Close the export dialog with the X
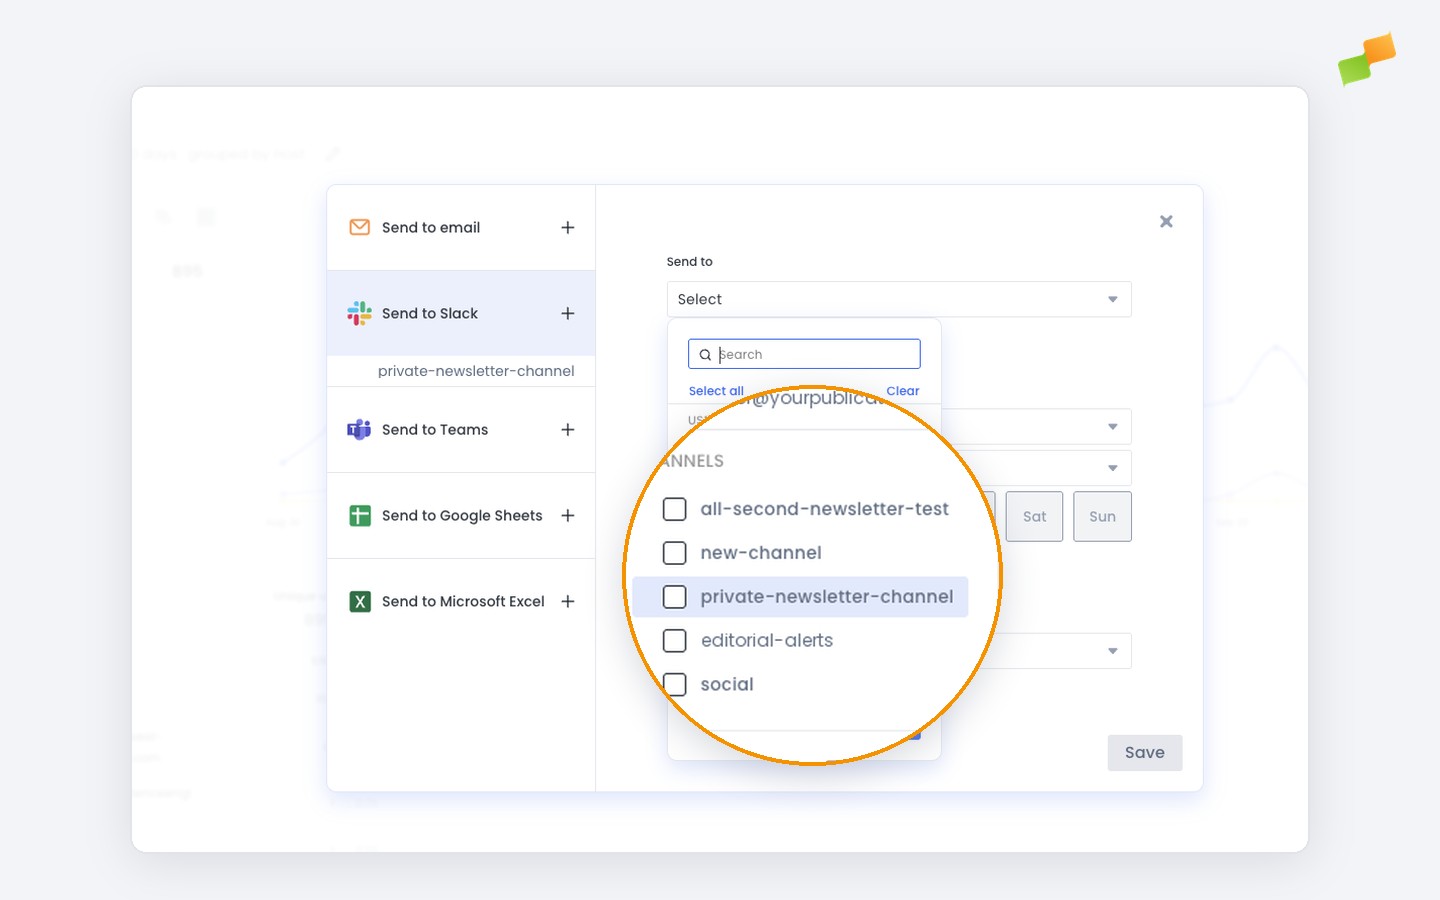Viewport: 1440px width, 900px height. 1166,221
